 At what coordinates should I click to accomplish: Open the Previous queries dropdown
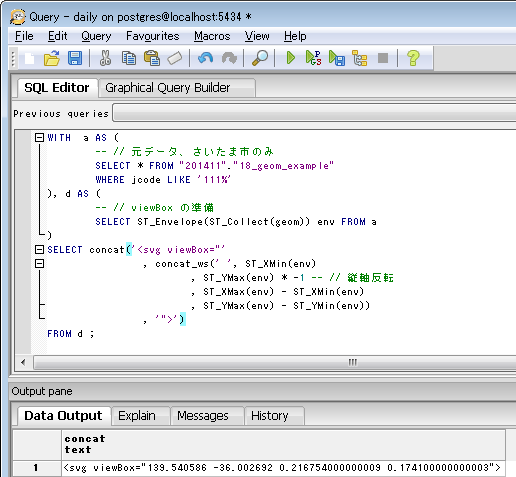(x=314, y=113)
